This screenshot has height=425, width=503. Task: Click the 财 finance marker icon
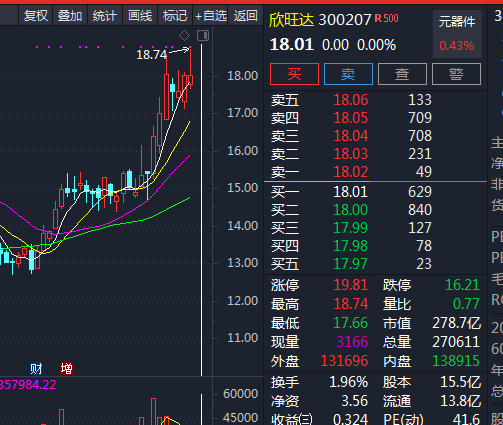tap(36, 369)
